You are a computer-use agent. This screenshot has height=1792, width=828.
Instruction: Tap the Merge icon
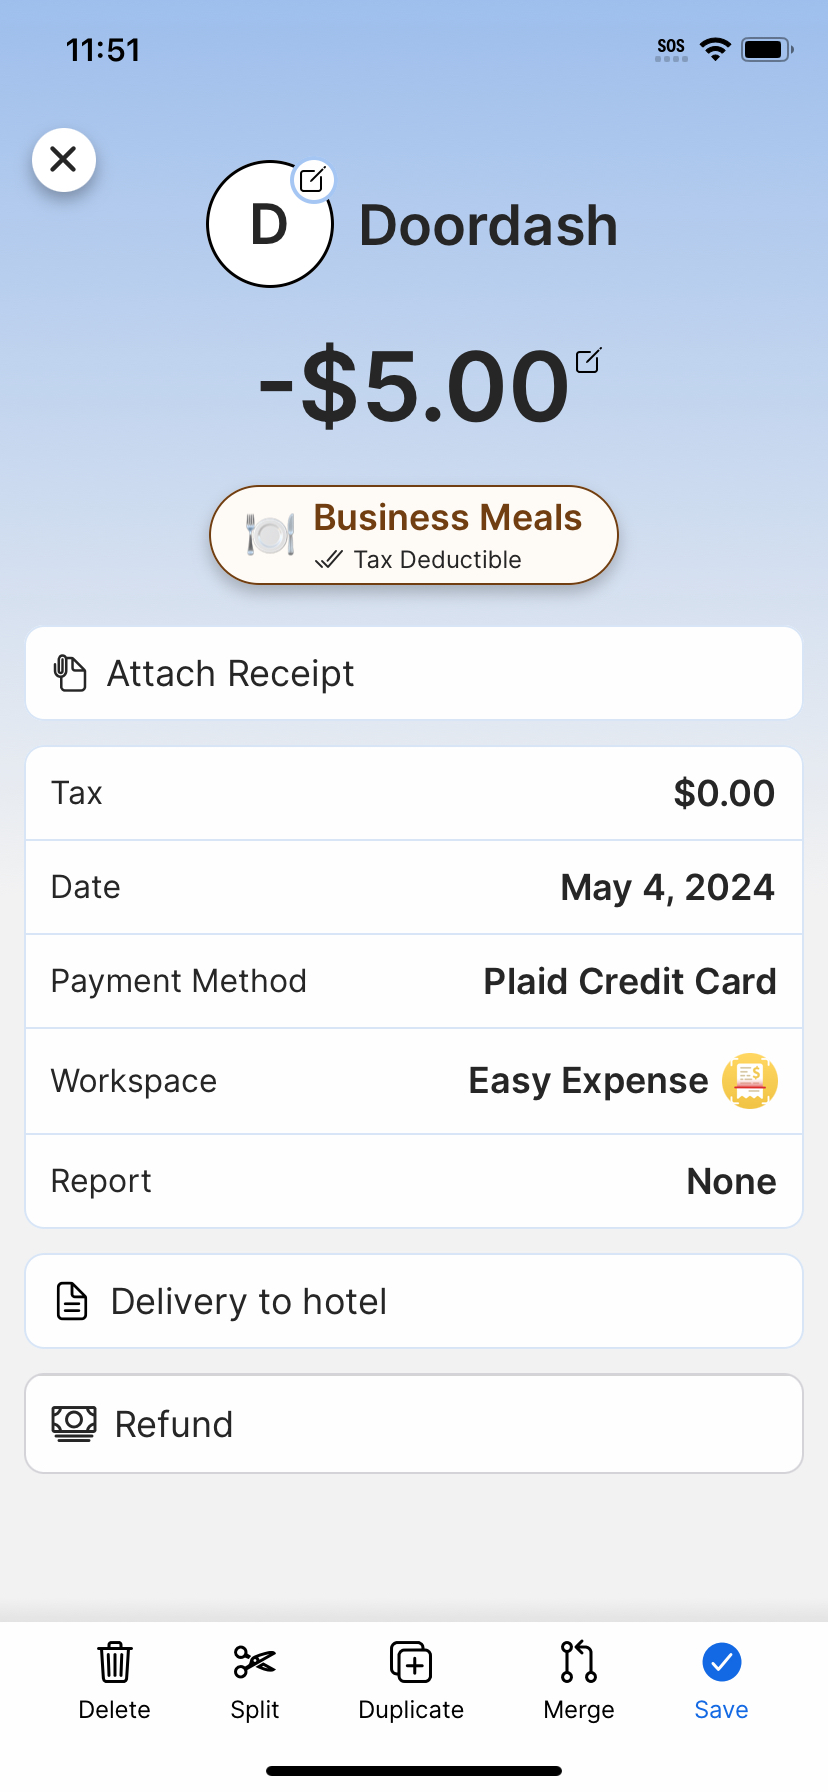point(578,1662)
